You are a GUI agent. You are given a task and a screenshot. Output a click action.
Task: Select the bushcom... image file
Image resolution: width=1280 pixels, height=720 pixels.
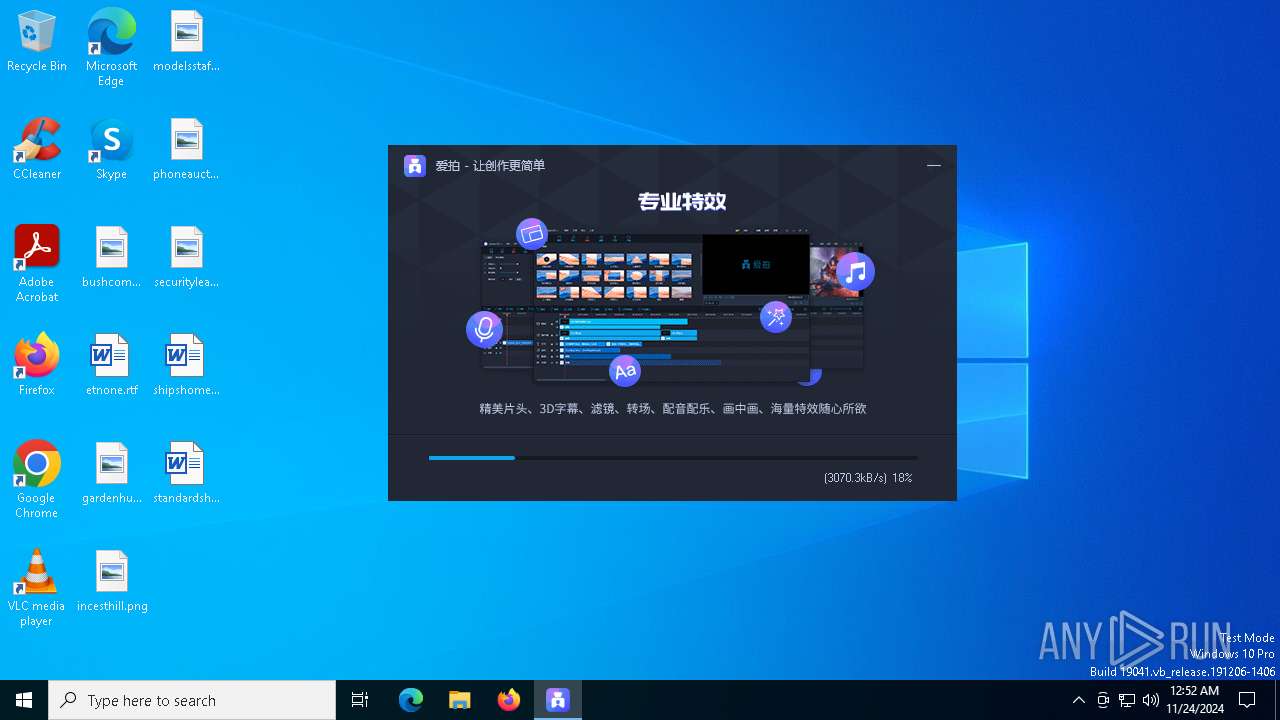pos(111,258)
